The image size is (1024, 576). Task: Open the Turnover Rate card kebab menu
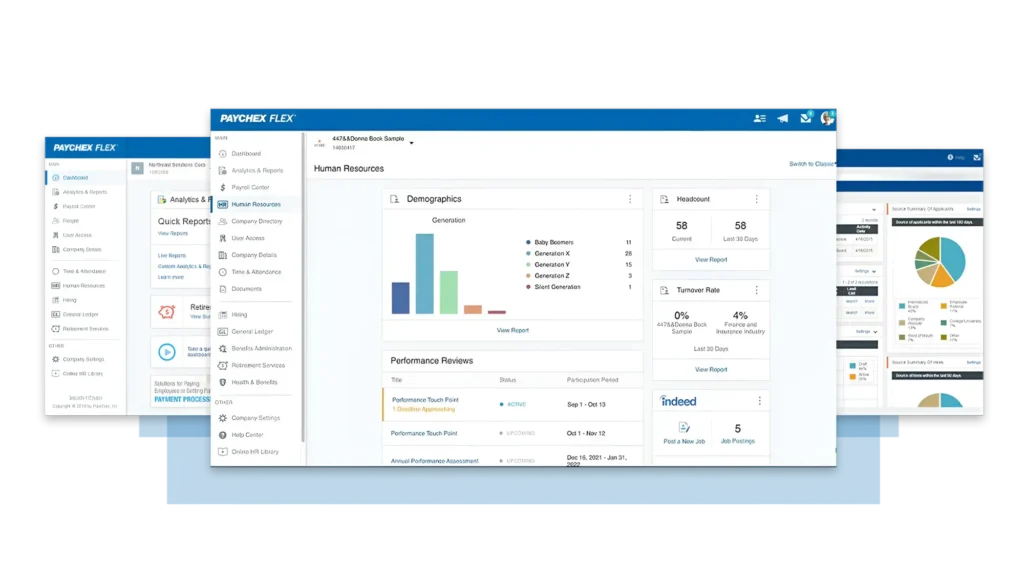click(757, 289)
